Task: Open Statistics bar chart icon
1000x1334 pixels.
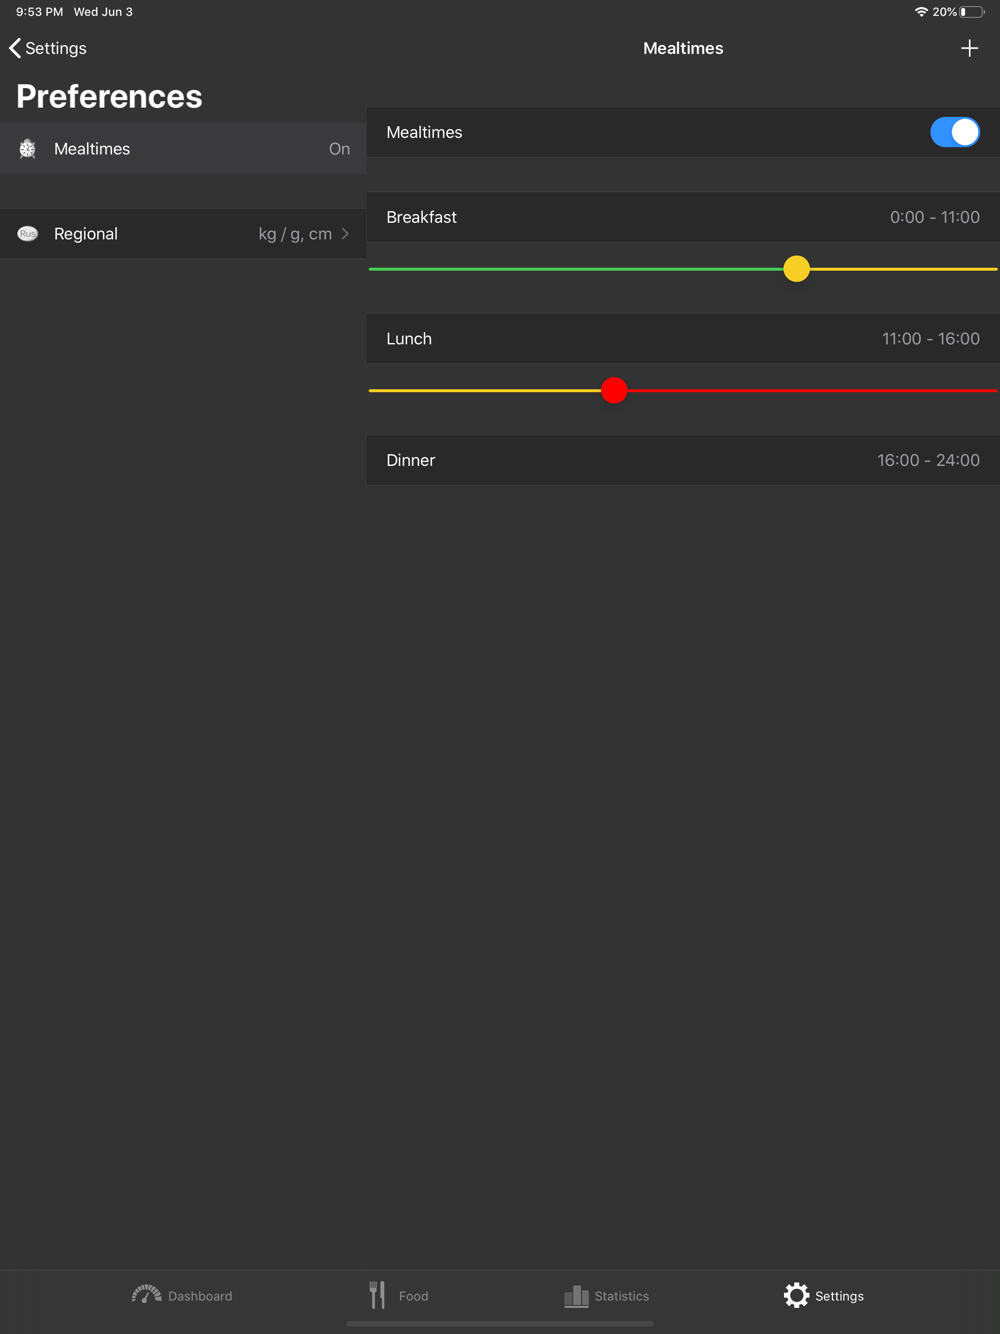Action: point(576,1296)
